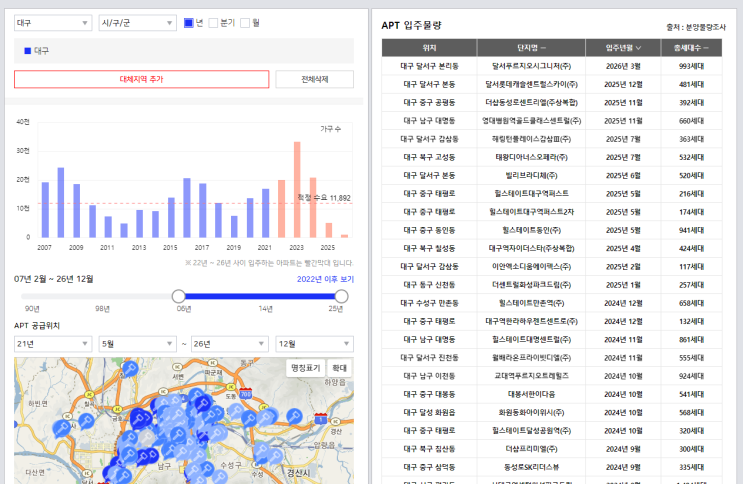Image resolution: width=743 pixels, height=484 pixels.
Task: Sort table by 입주년월 arrow
Action: click(639, 48)
